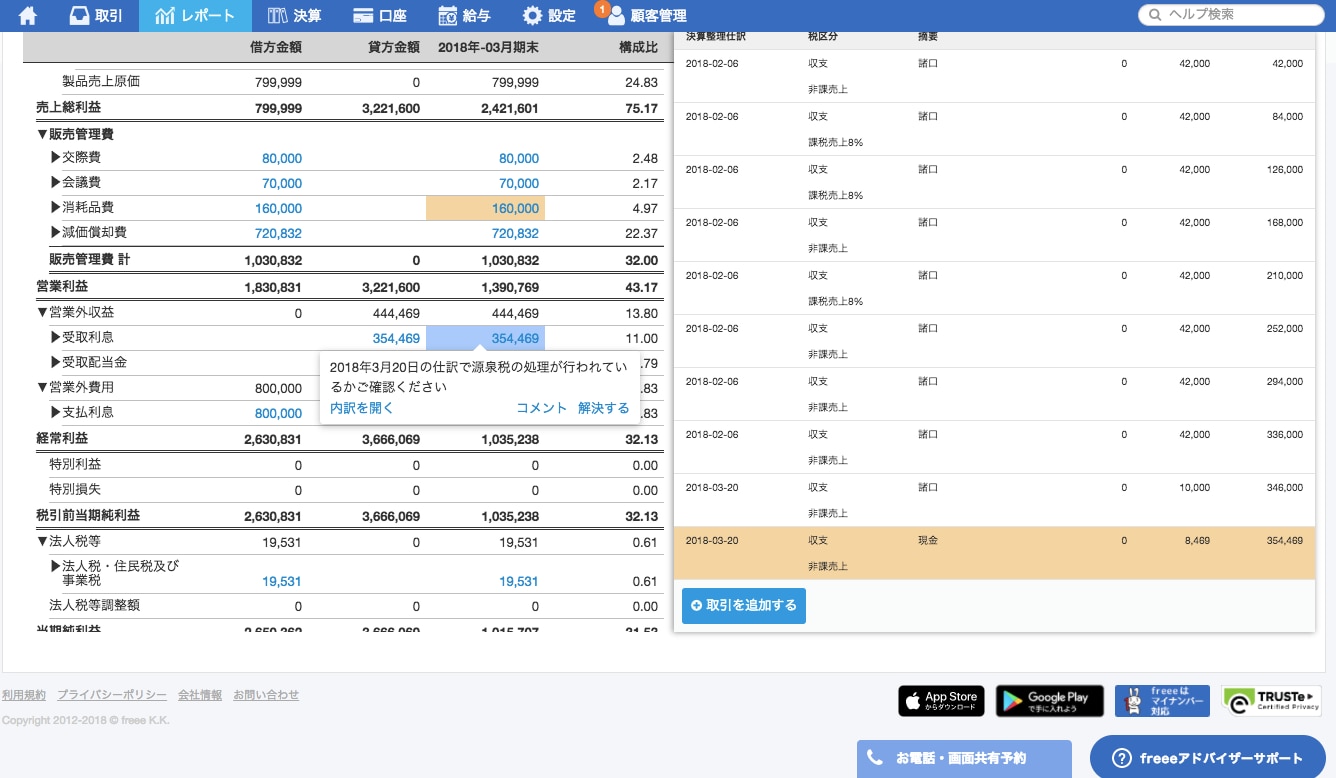Image resolution: width=1336 pixels, height=778 pixels.
Task: Open 会議費 debit amount 70,000
Action: coord(282,183)
